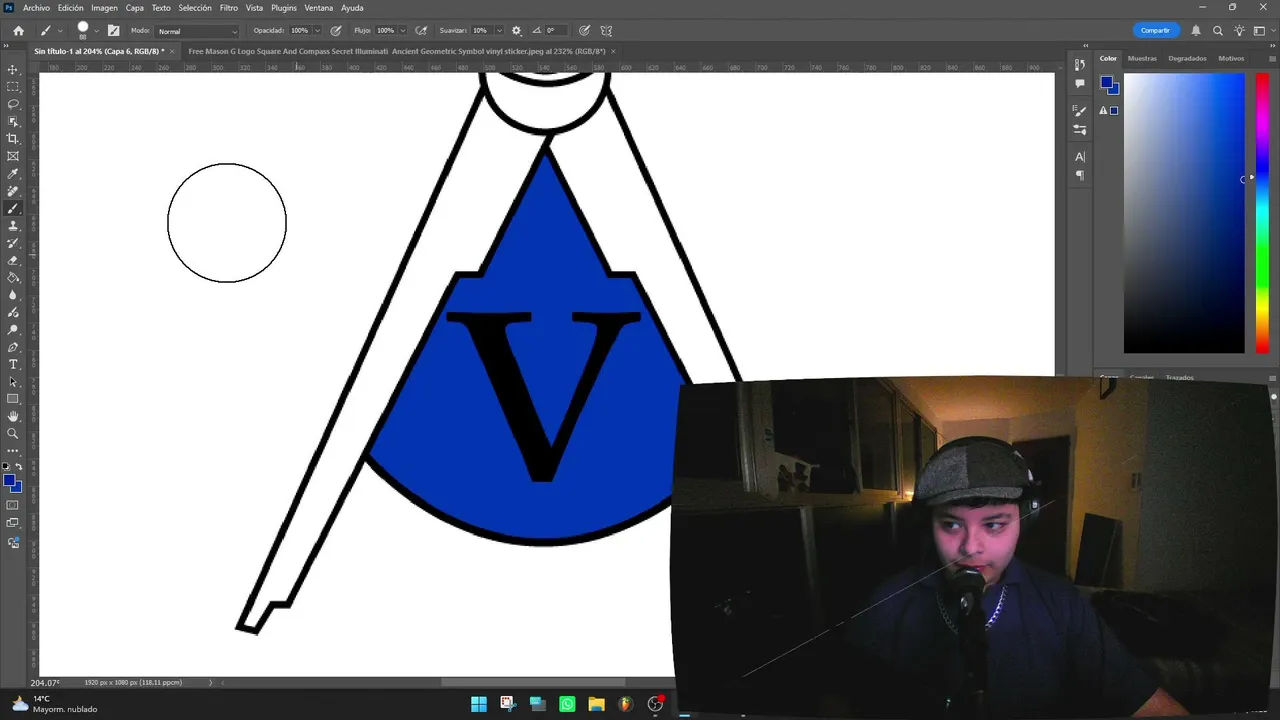Select the Path Selection tool
This screenshot has width=1280, height=720.
point(13,382)
